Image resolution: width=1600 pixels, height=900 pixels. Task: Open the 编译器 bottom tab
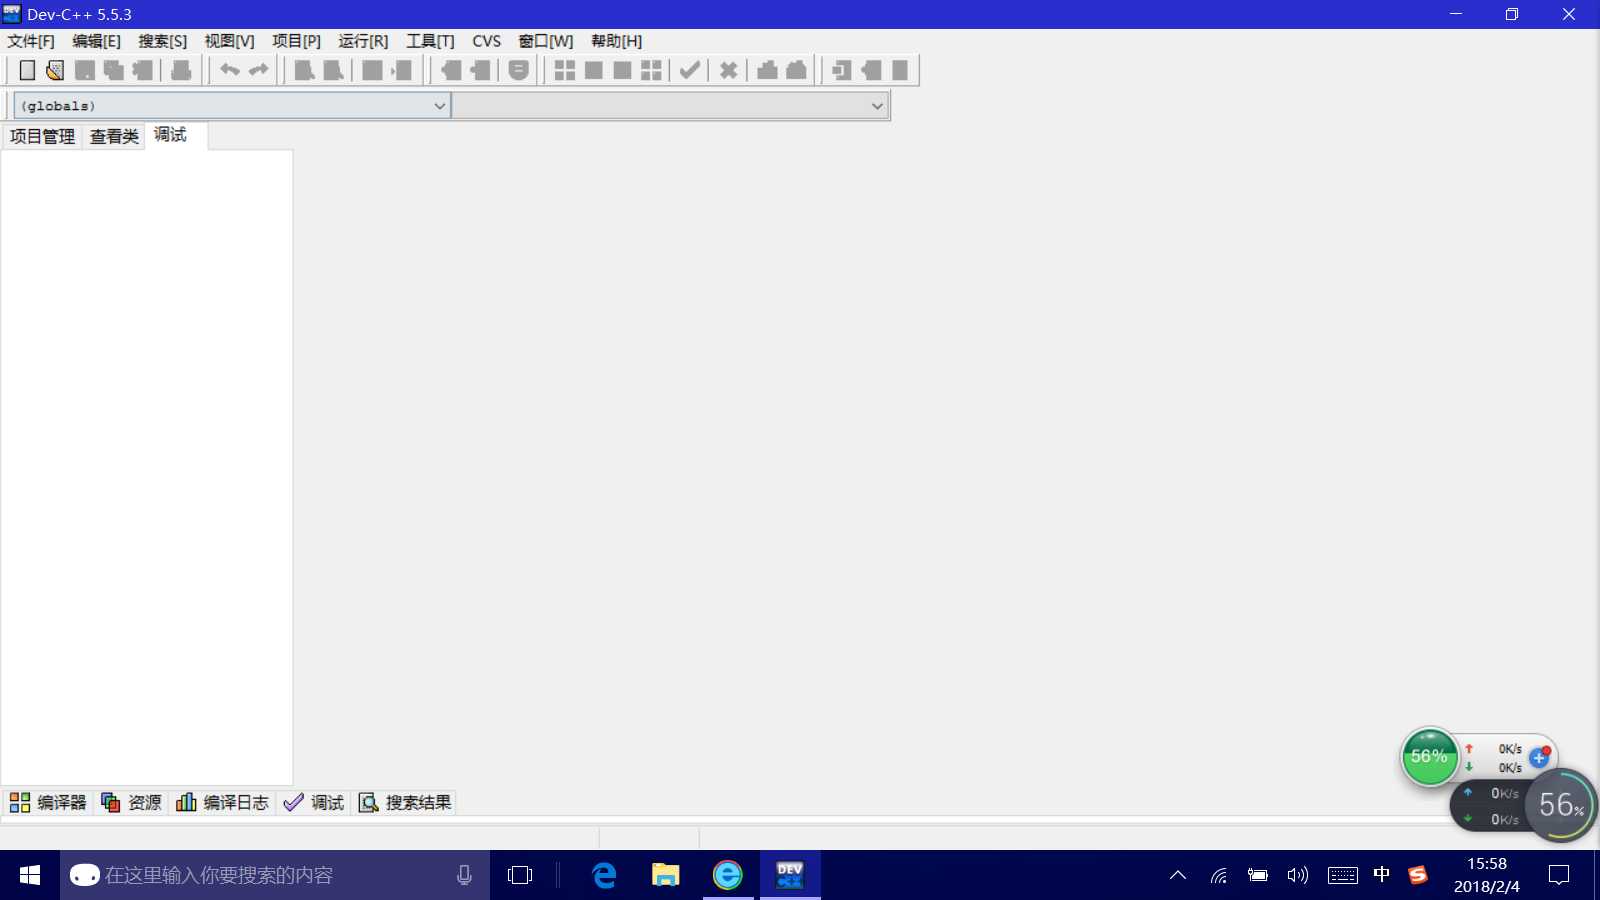click(x=48, y=802)
